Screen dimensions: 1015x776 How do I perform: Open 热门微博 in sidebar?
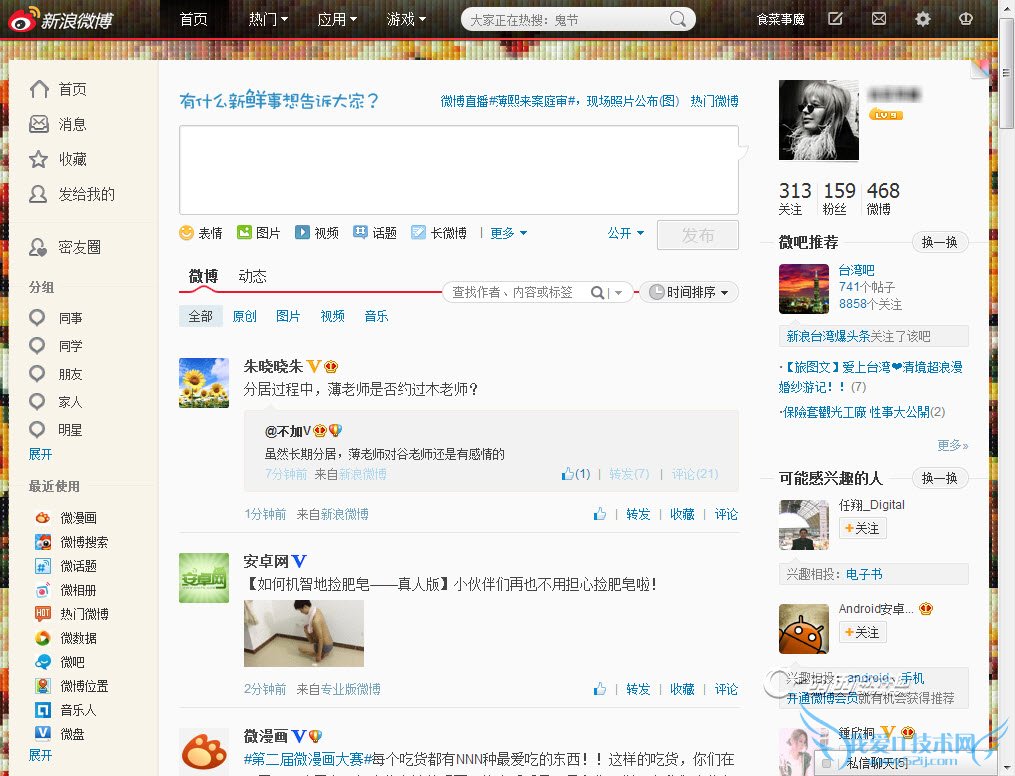71,614
